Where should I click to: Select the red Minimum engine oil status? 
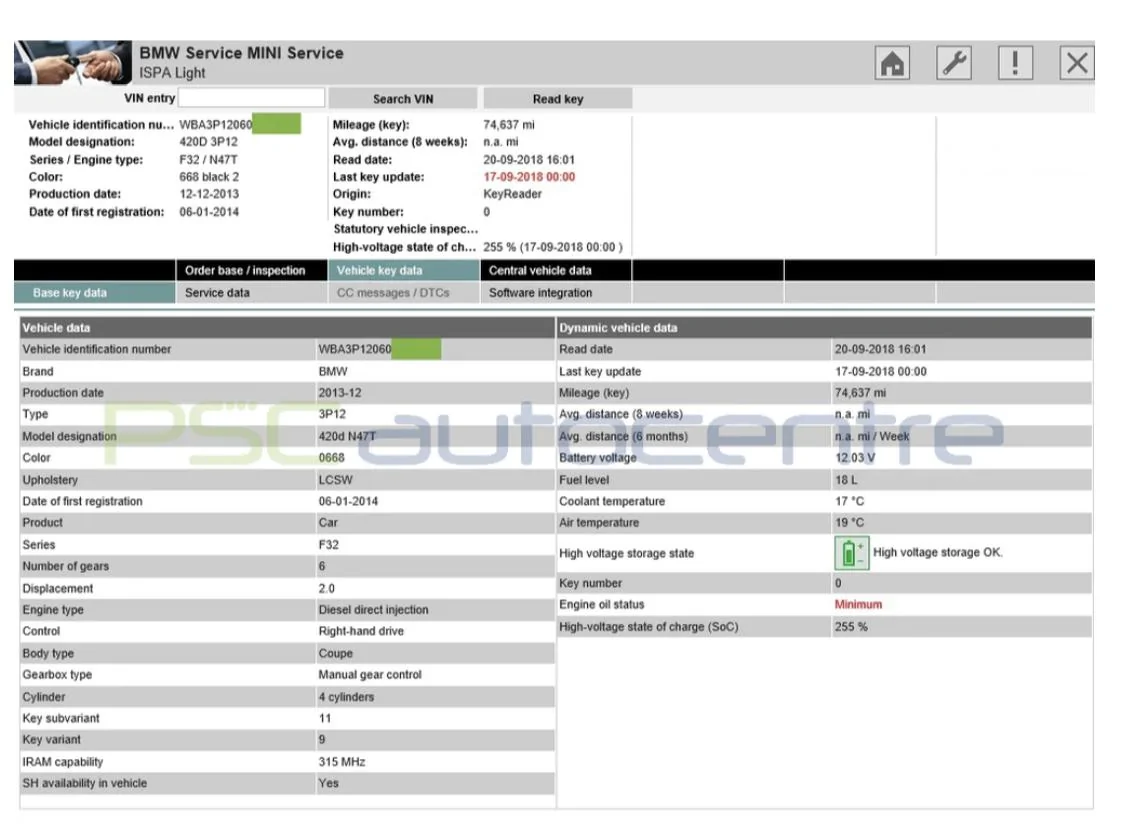(858, 605)
